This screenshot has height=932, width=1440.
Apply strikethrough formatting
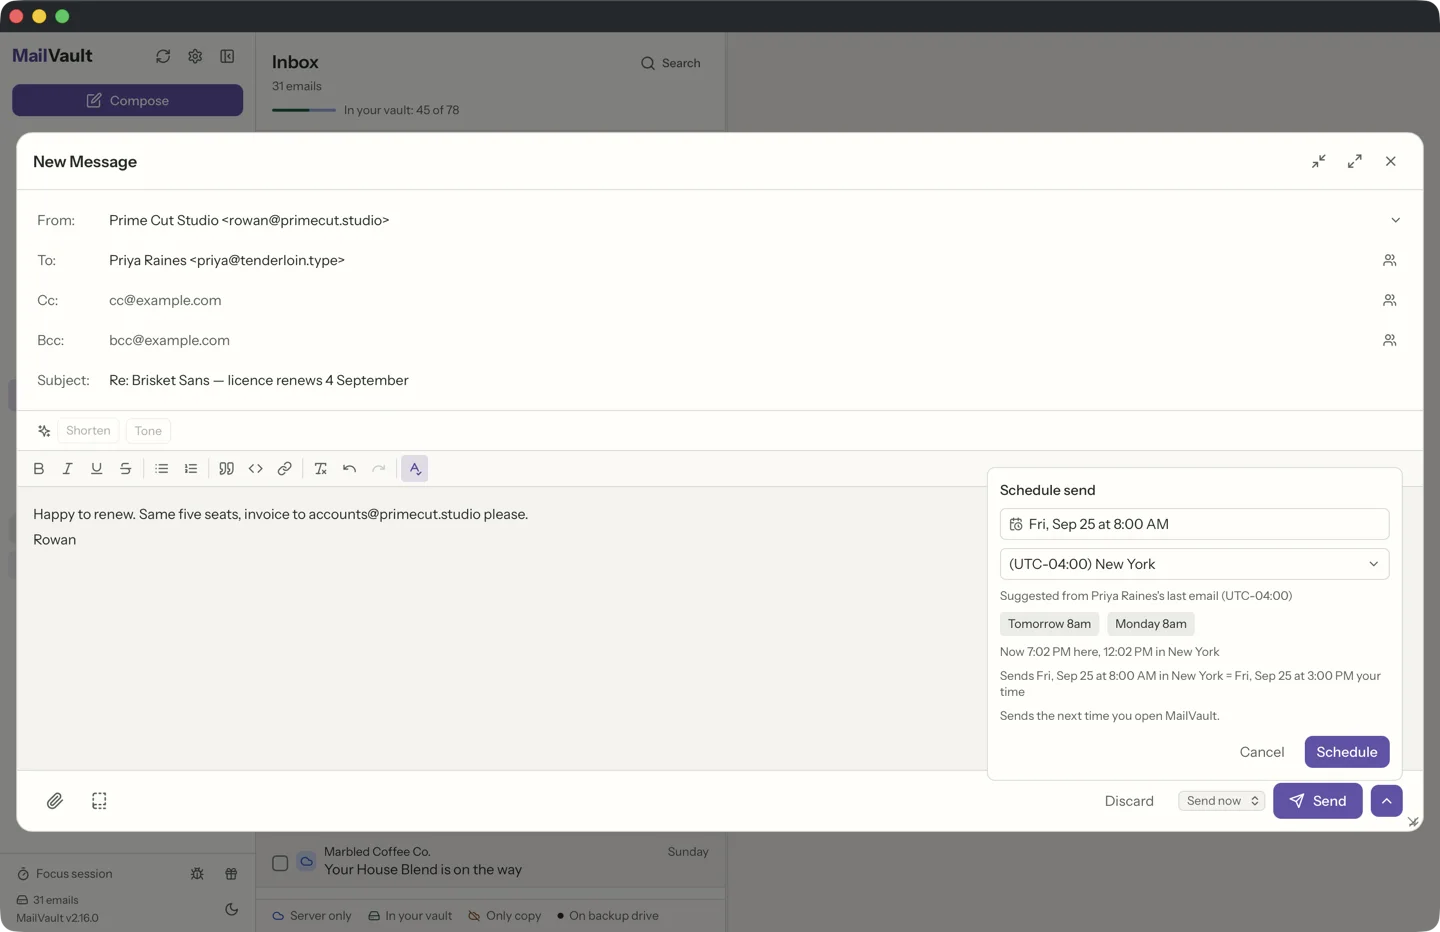126,469
